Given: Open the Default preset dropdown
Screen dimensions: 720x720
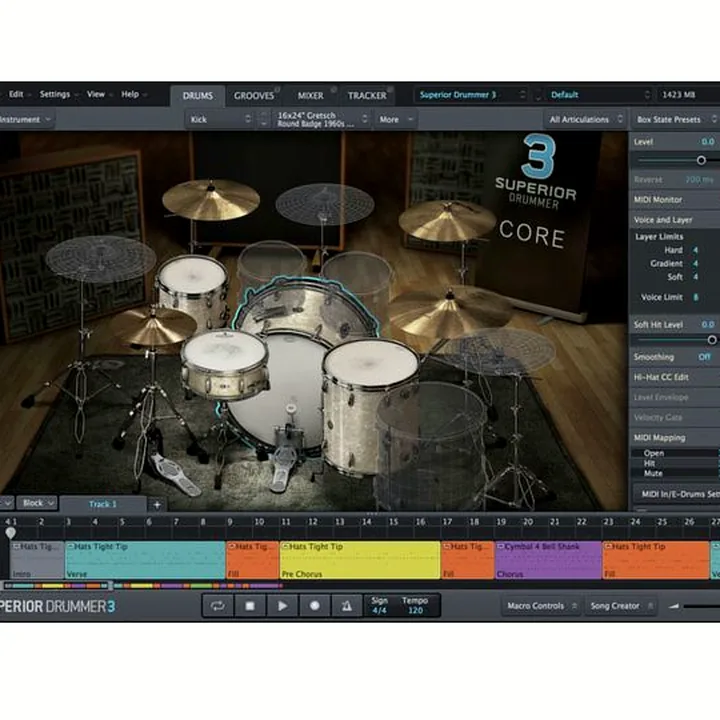Looking at the screenshot, I should coord(600,95).
